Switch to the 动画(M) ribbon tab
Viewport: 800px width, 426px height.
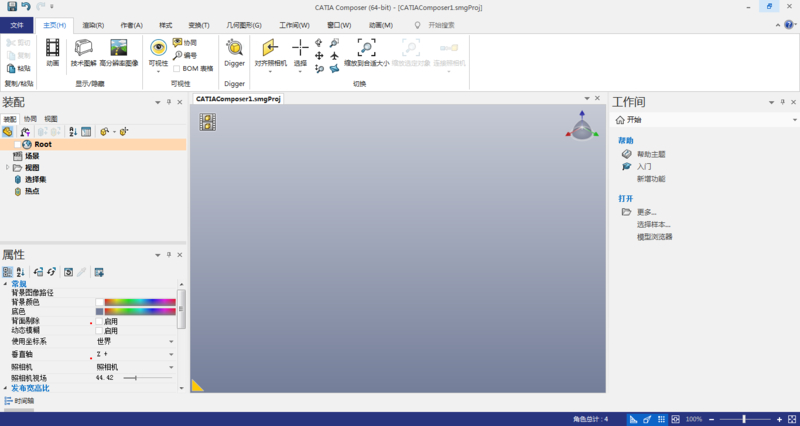coord(381,25)
